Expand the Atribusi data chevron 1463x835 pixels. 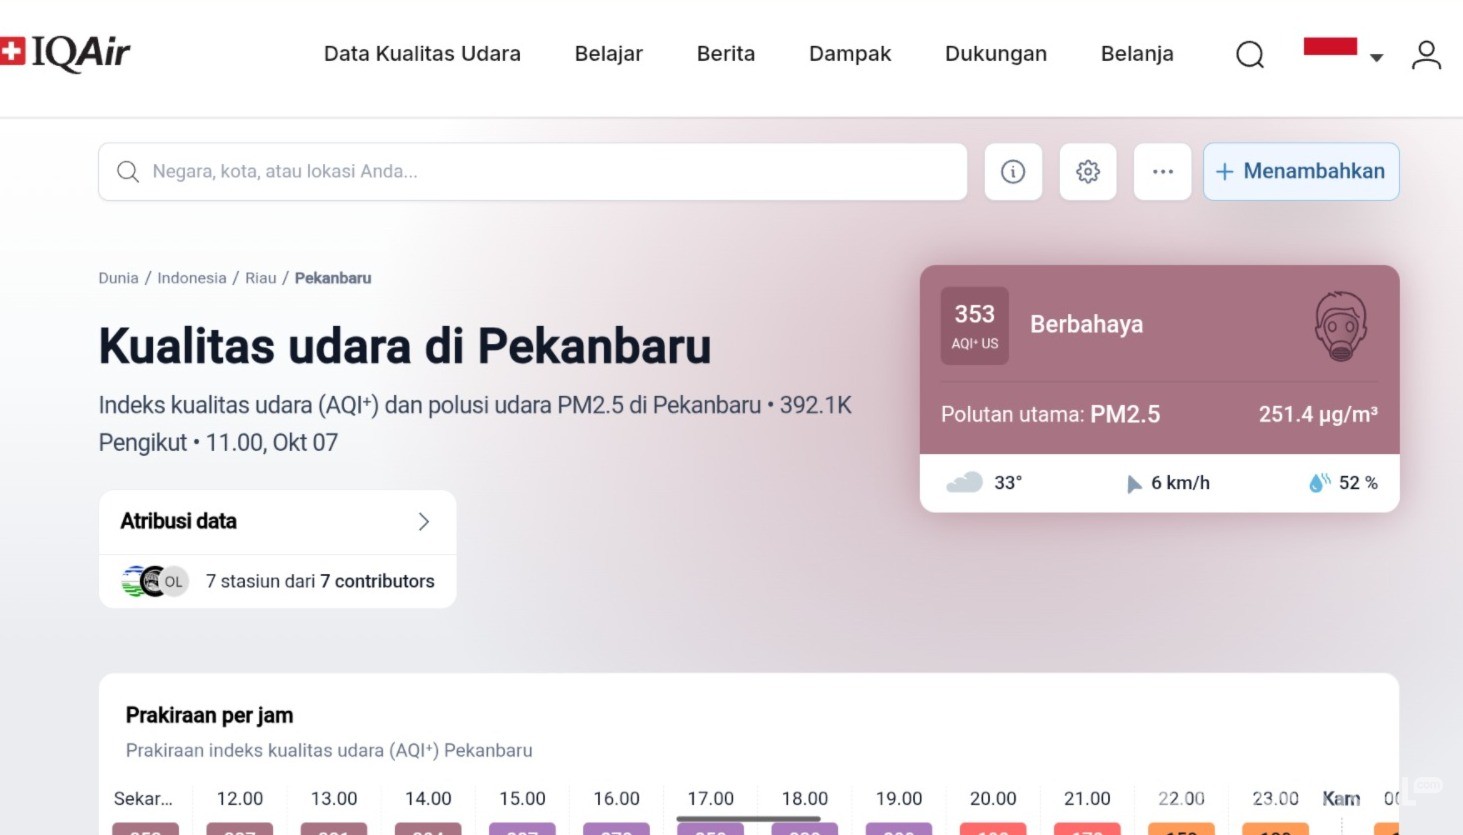[424, 521]
